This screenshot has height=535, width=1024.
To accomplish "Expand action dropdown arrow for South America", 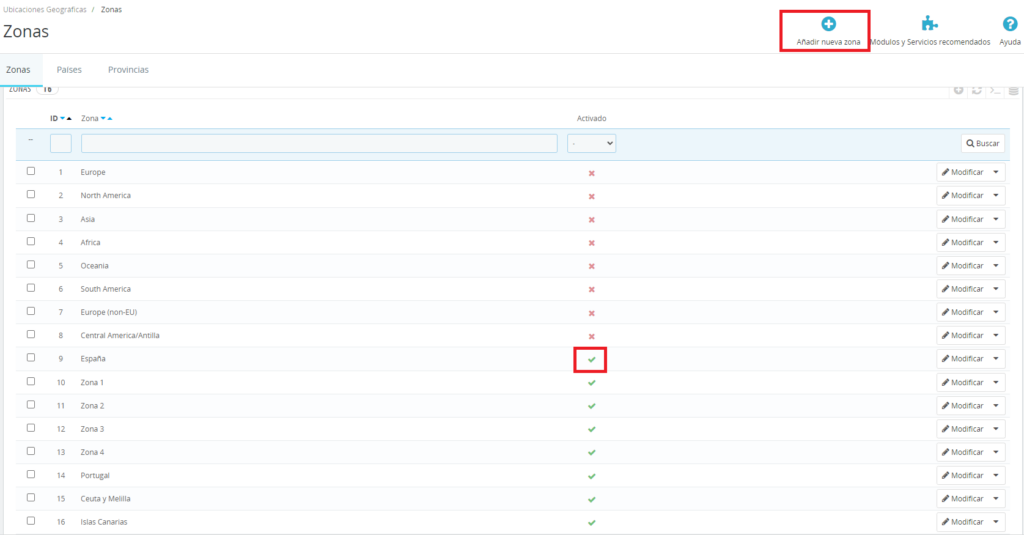I will tap(996, 289).
